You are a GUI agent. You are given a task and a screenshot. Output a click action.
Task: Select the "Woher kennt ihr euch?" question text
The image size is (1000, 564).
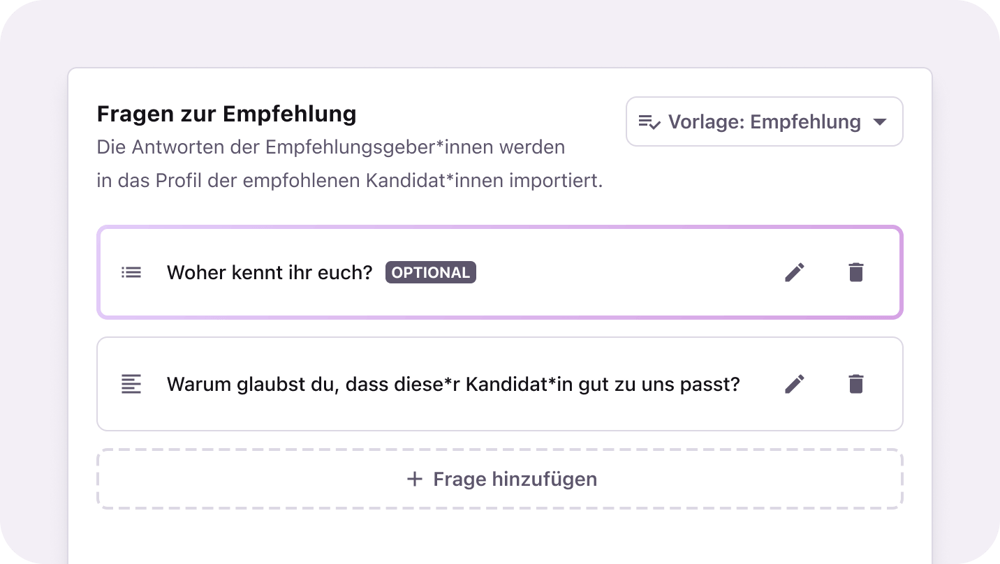269,272
